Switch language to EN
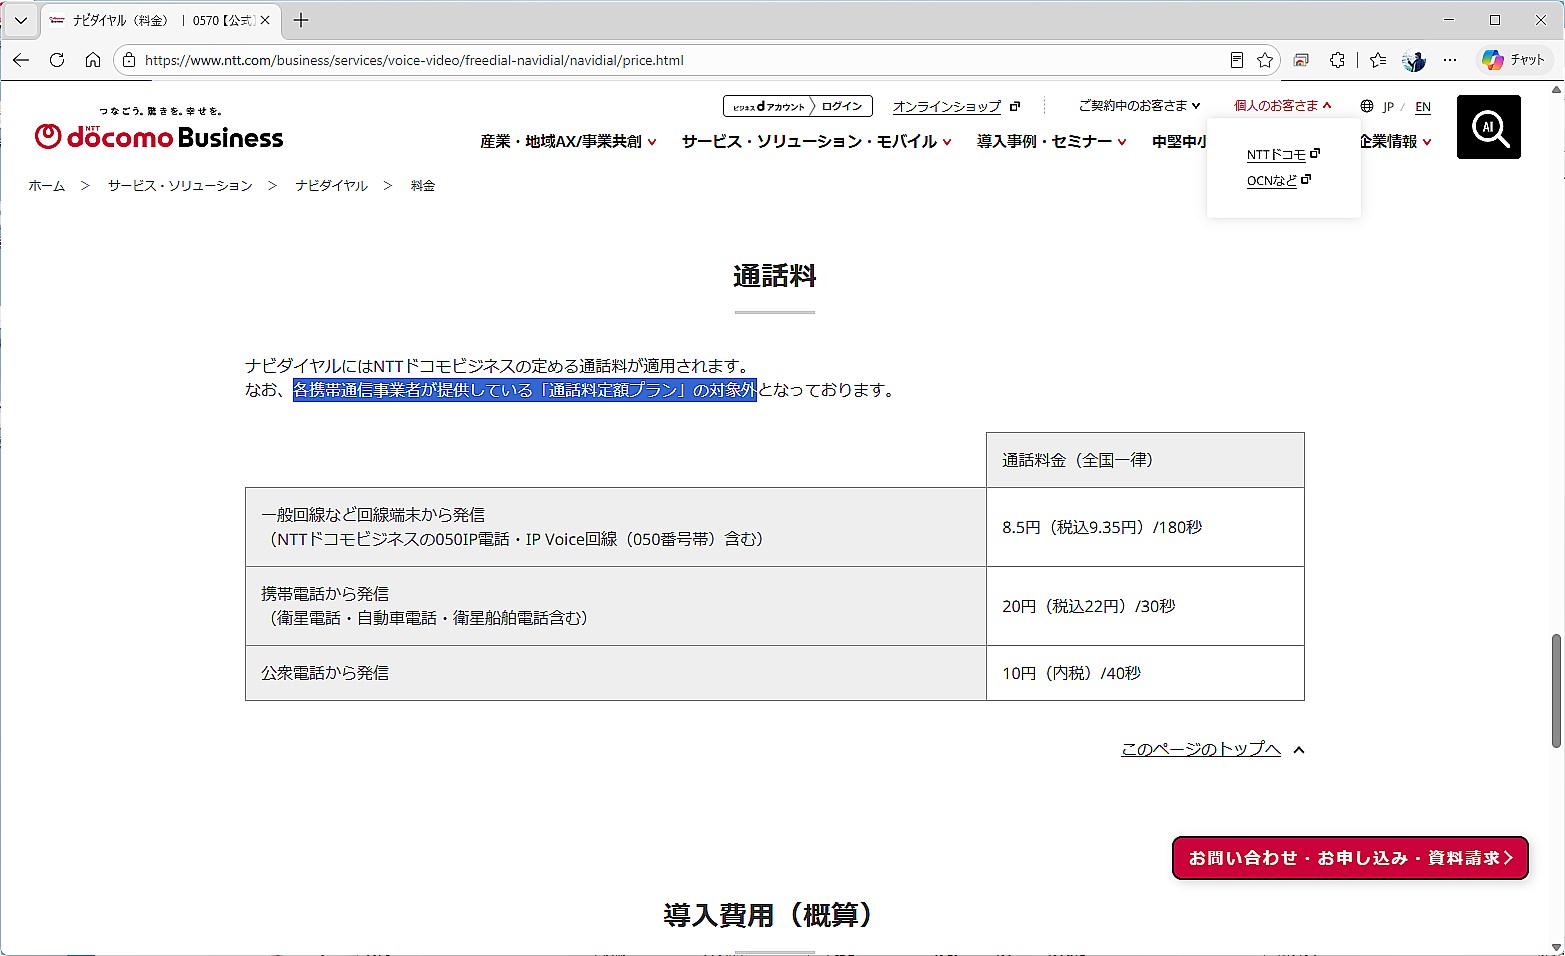Screen dimensions: 1565x956 pos(1423,107)
